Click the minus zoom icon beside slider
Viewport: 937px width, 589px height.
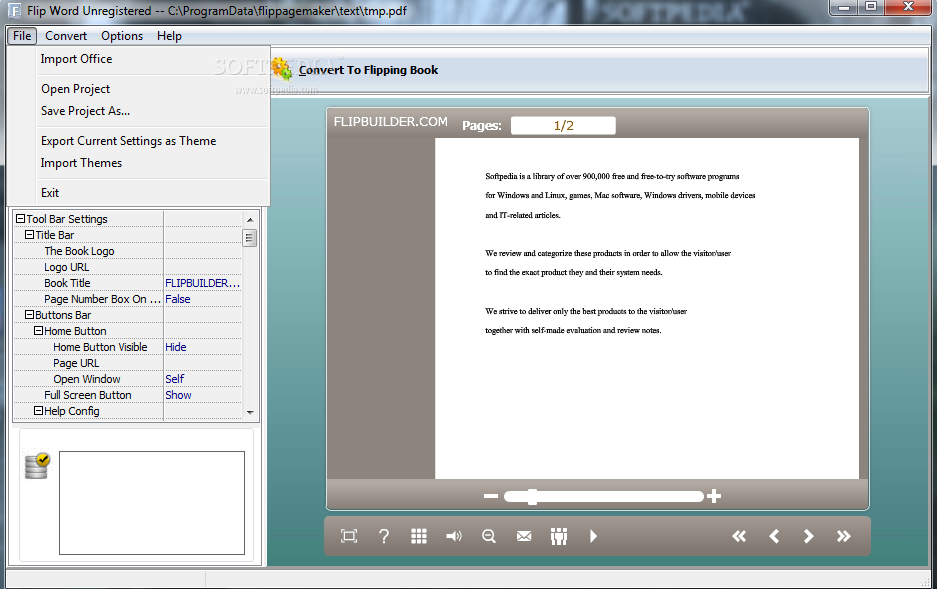[x=491, y=496]
